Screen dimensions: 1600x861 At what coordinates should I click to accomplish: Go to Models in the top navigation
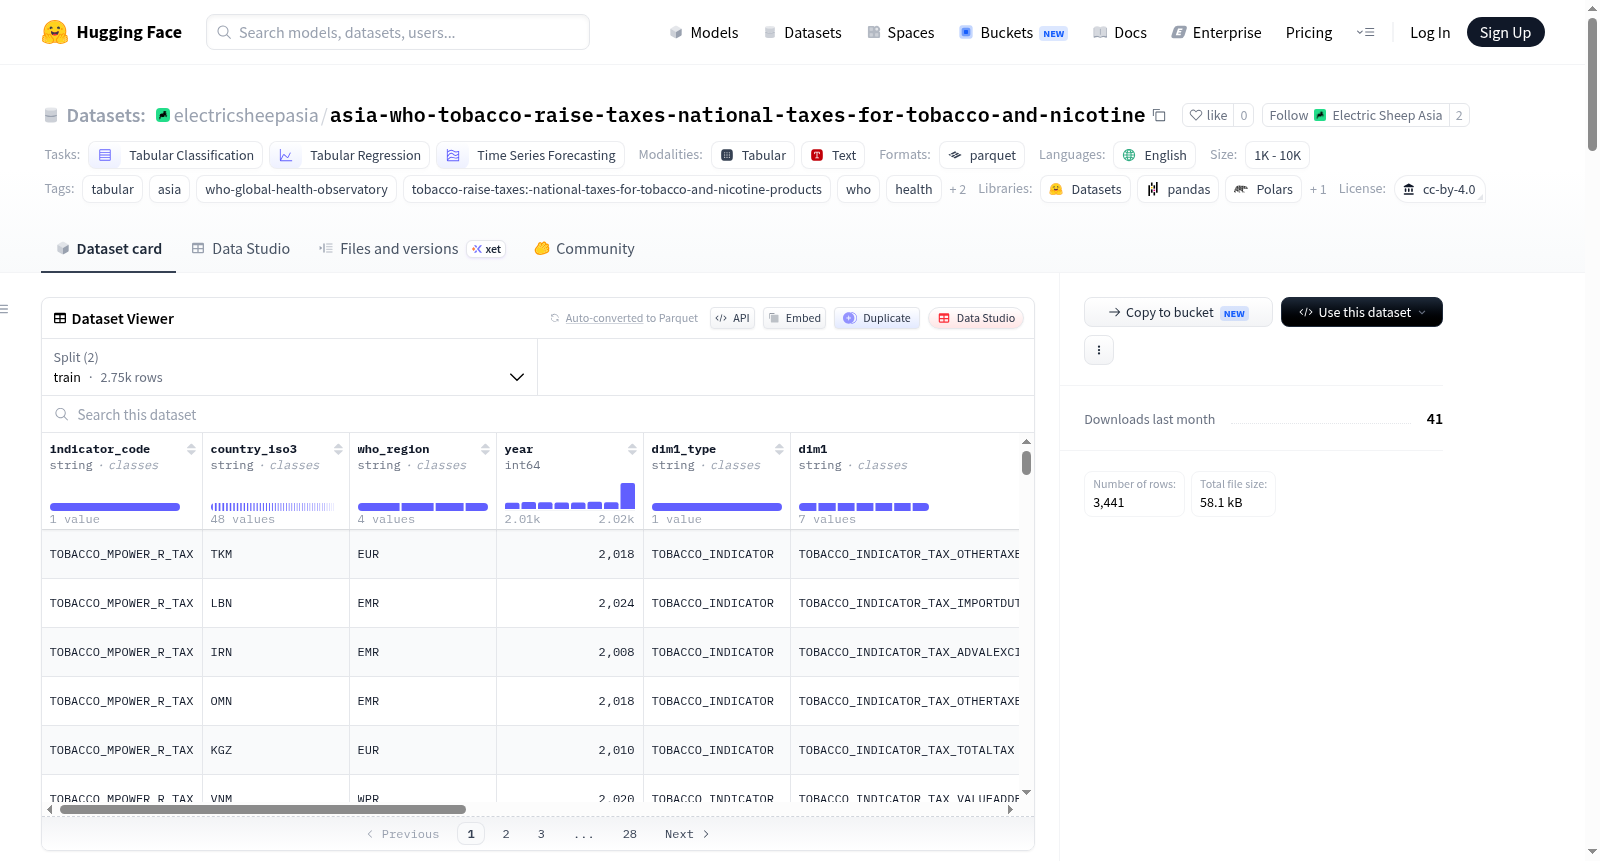704,32
